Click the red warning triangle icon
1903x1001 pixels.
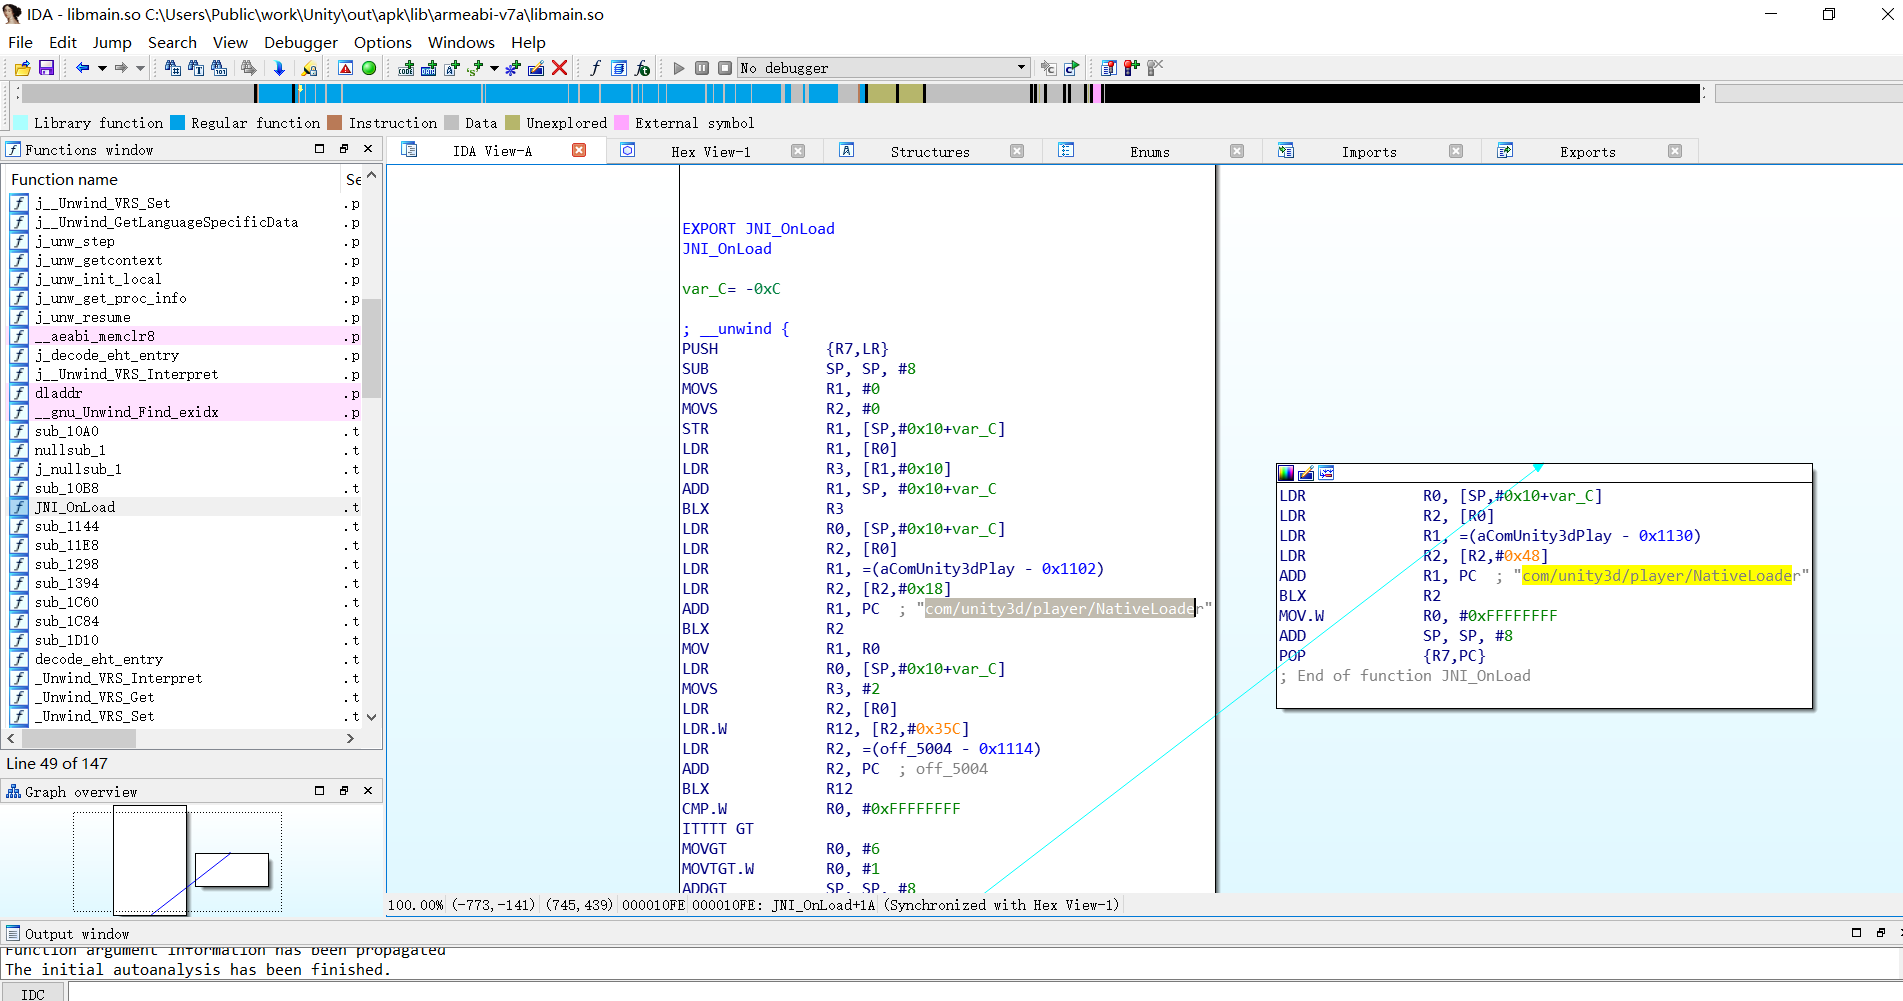345,68
